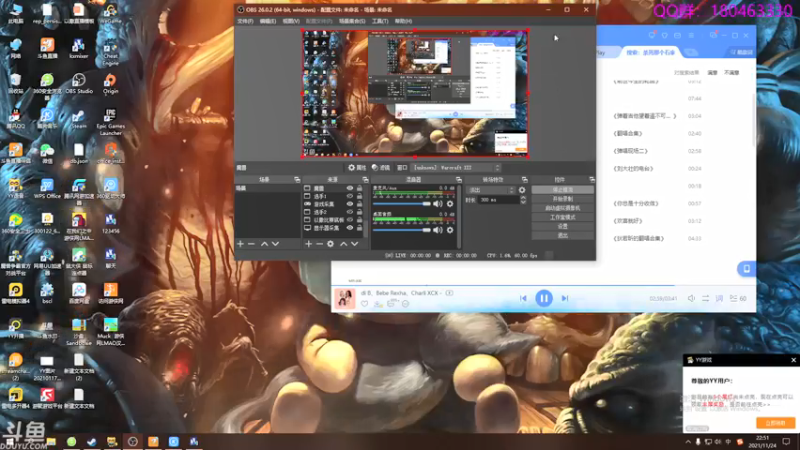This screenshot has height=450, width=800.
Task: Toggle the lock on the first source
Action: click(x=361, y=188)
